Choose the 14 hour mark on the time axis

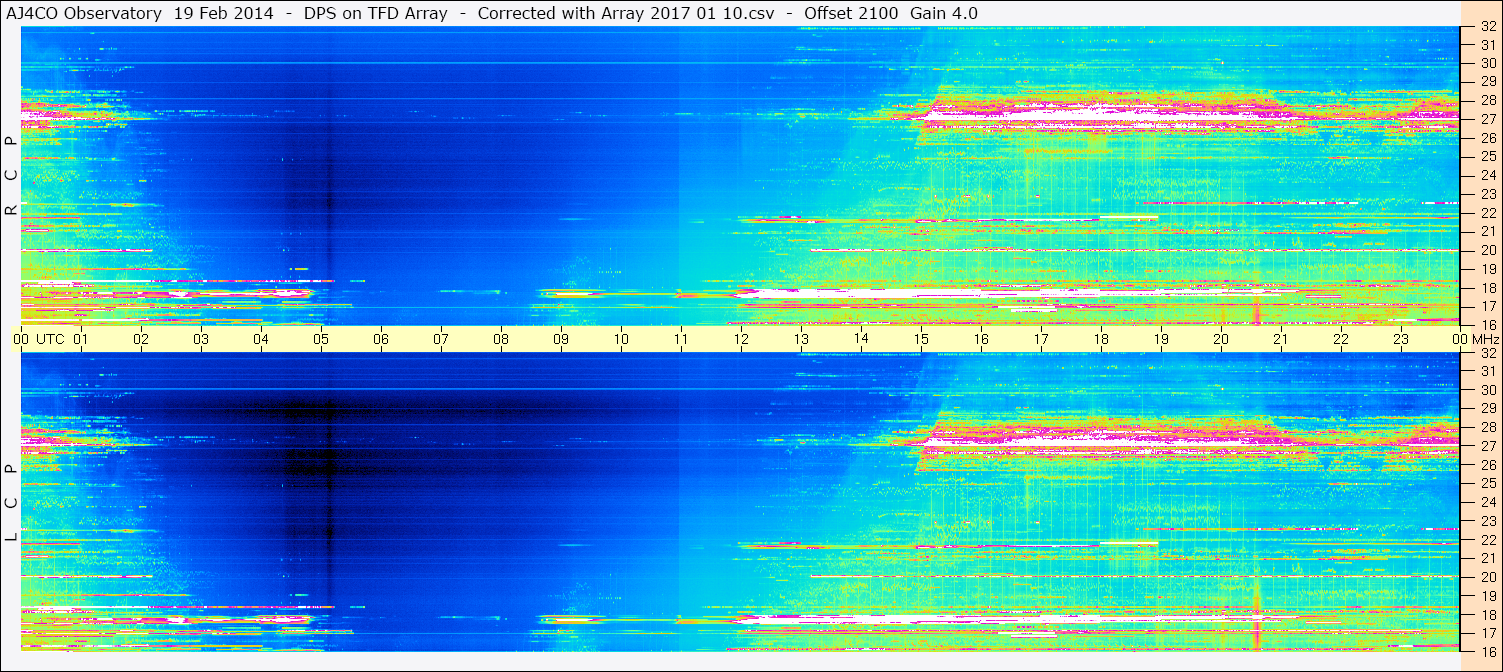(861, 339)
